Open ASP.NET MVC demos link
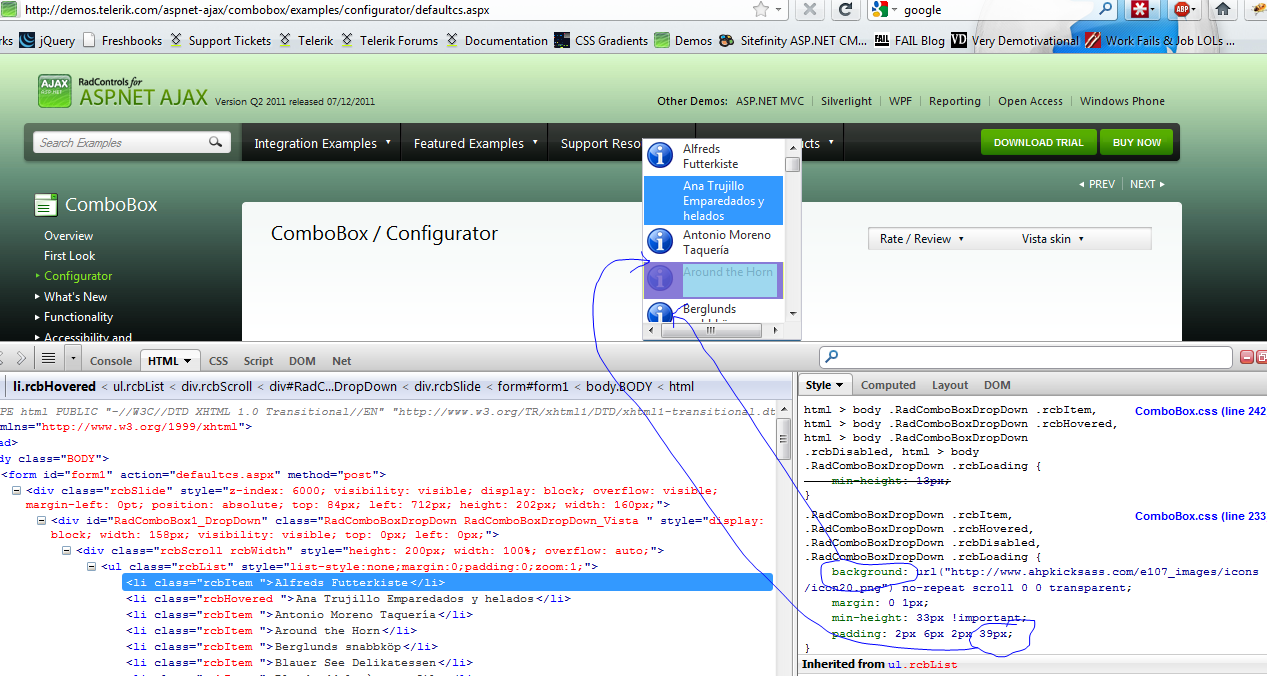The width and height of the screenshot is (1267, 676). pyautogui.click(x=770, y=101)
